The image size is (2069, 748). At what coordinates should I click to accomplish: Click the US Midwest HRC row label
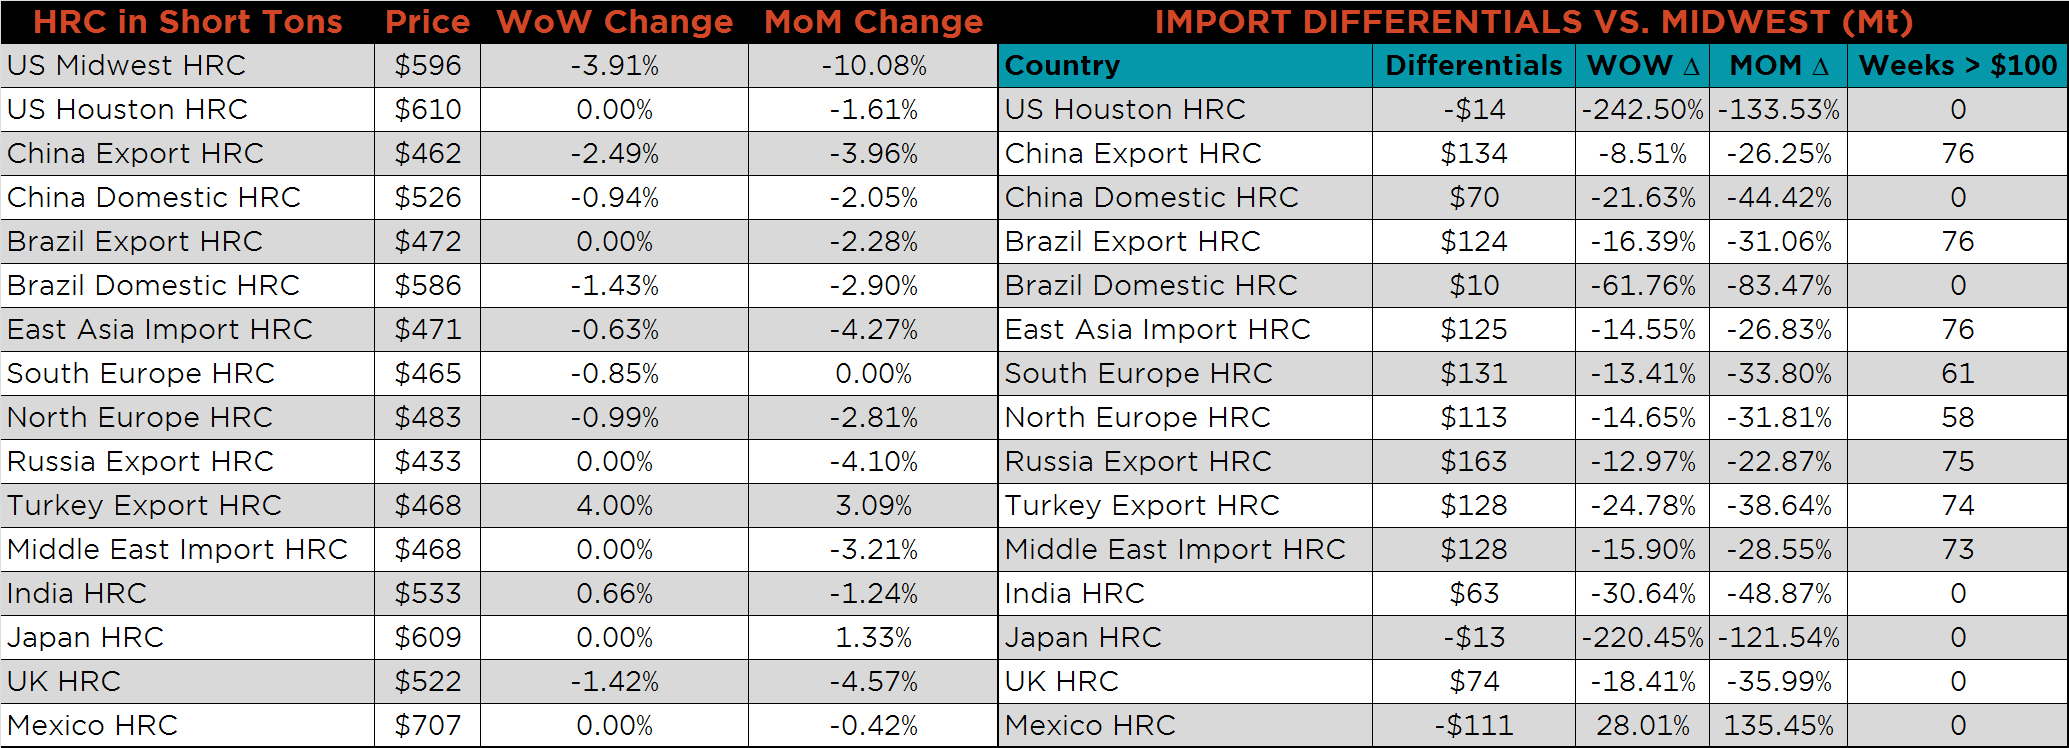[x=126, y=66]
